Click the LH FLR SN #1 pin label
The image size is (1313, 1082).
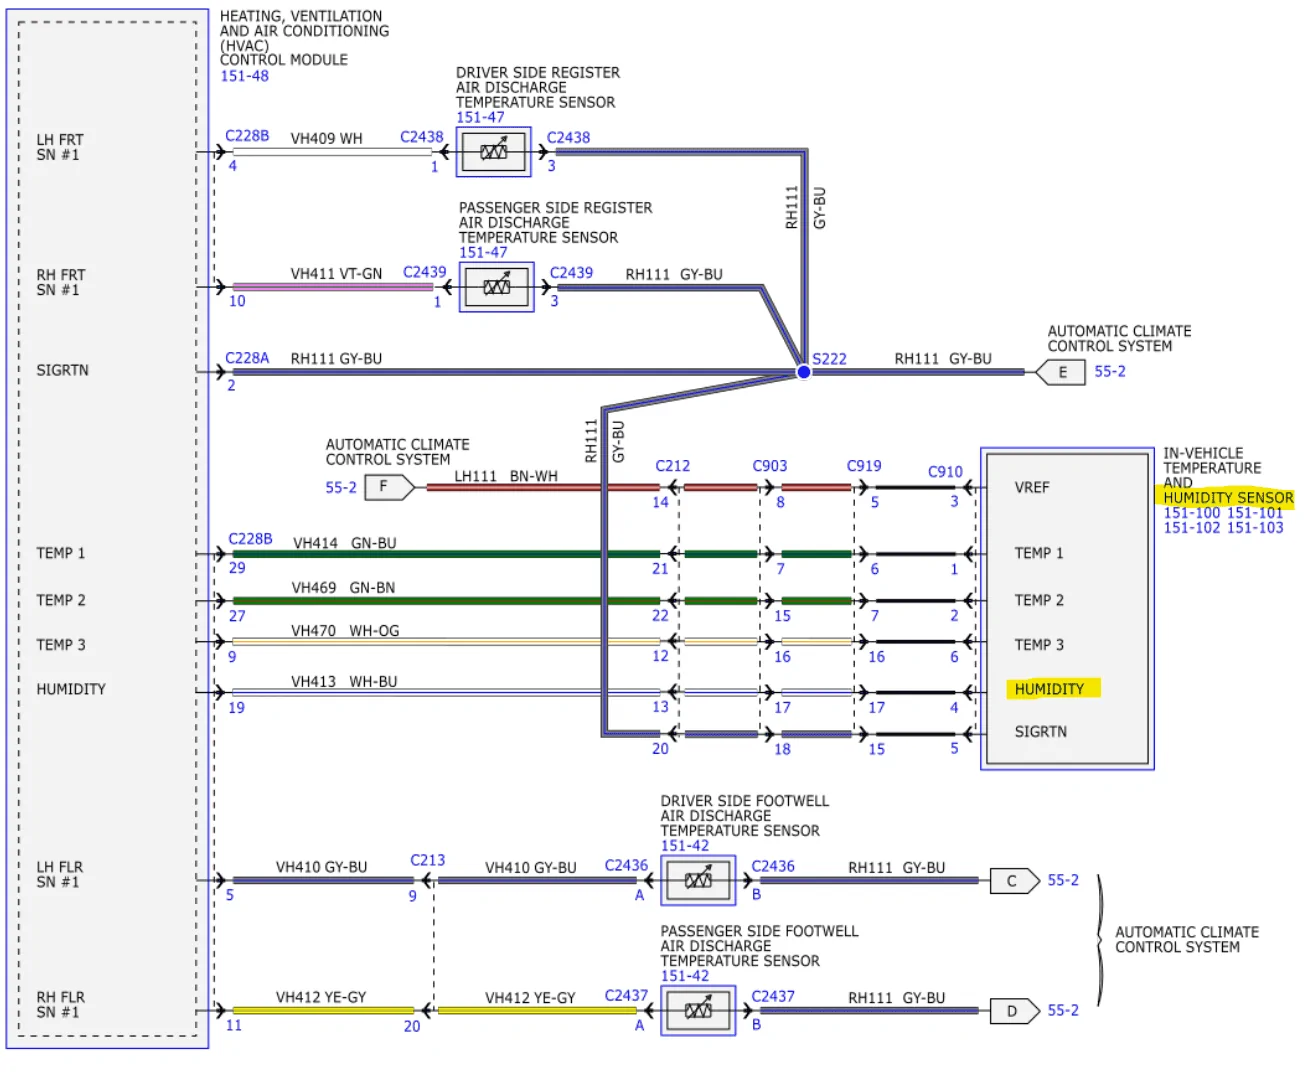click(60, 874)
